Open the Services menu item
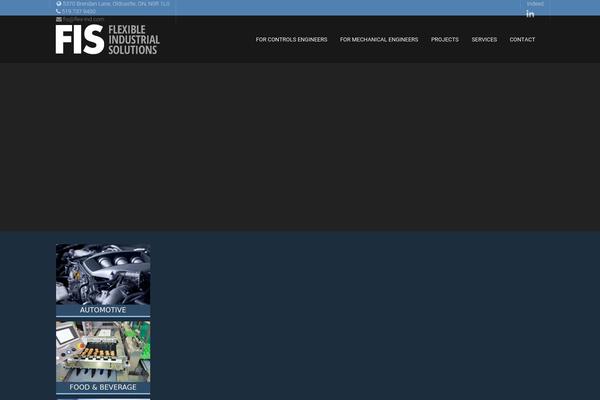The width and height of the screenshot is (600, 400). tap(484, 39)
